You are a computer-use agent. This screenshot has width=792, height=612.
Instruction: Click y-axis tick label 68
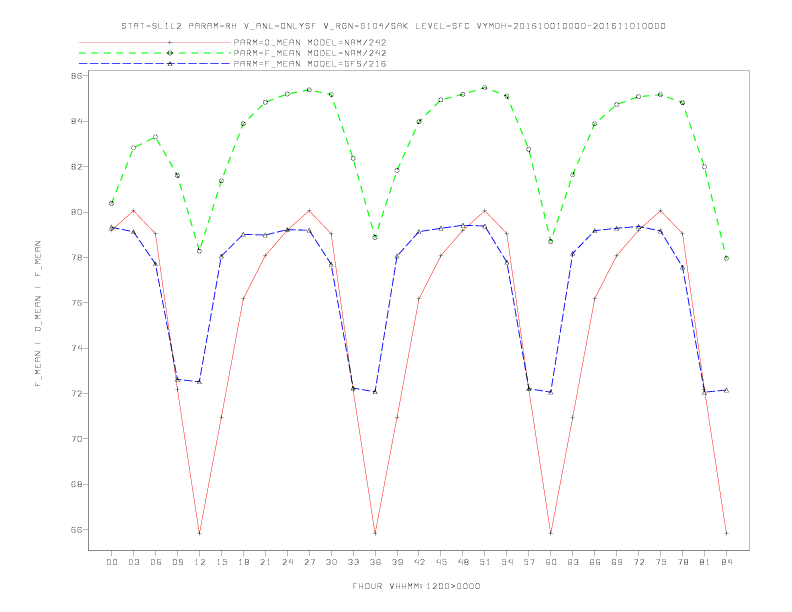(x=77, y=484)
